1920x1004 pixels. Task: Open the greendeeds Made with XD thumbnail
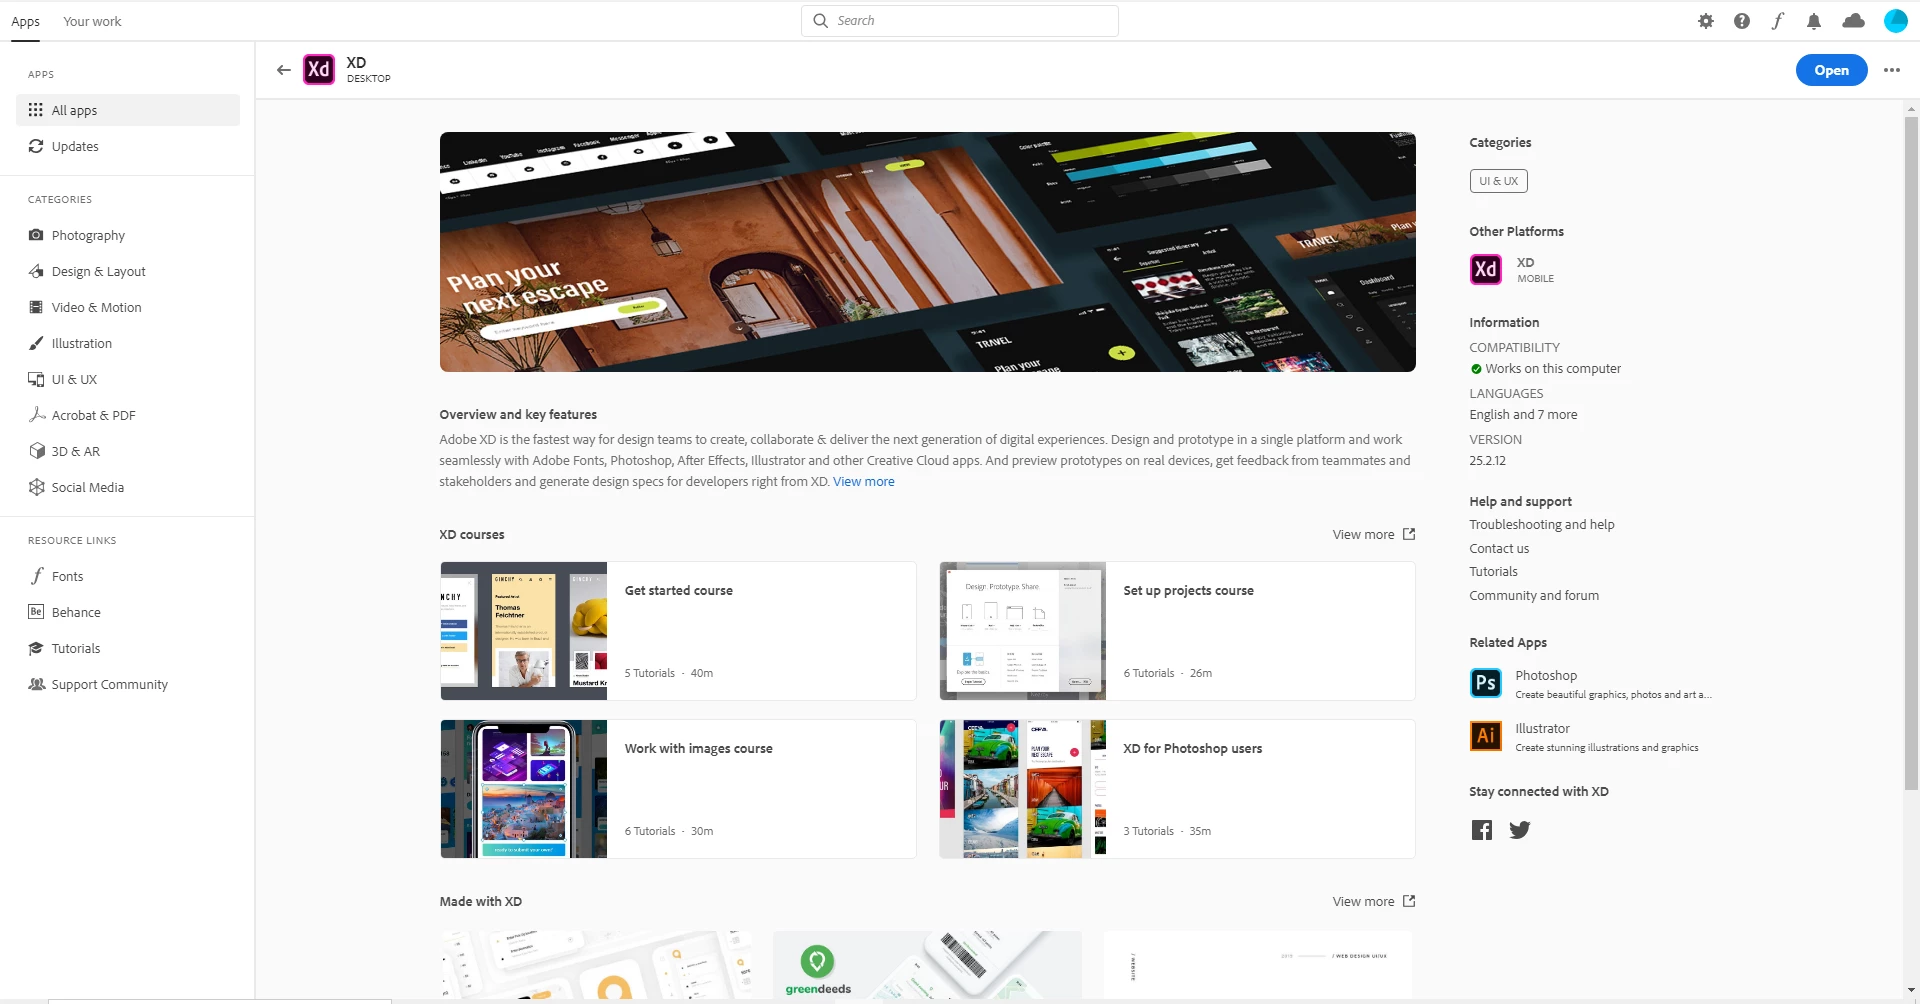(927, 965)
